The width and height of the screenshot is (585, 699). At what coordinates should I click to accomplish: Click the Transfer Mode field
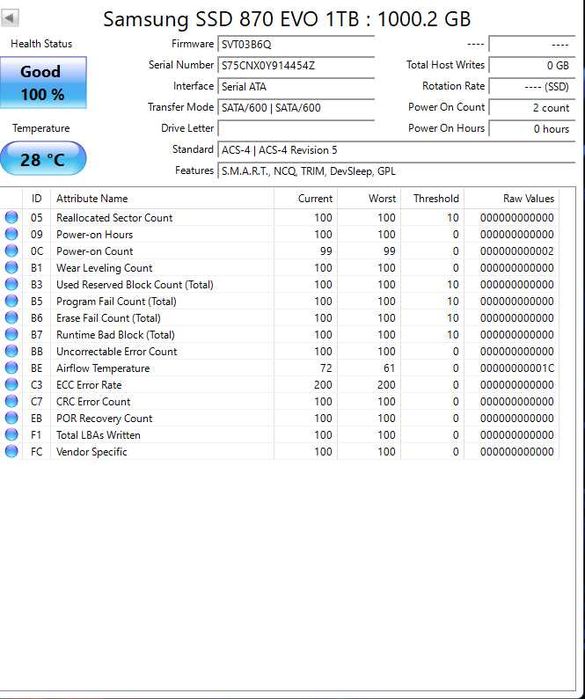click(x=296, y=107)
